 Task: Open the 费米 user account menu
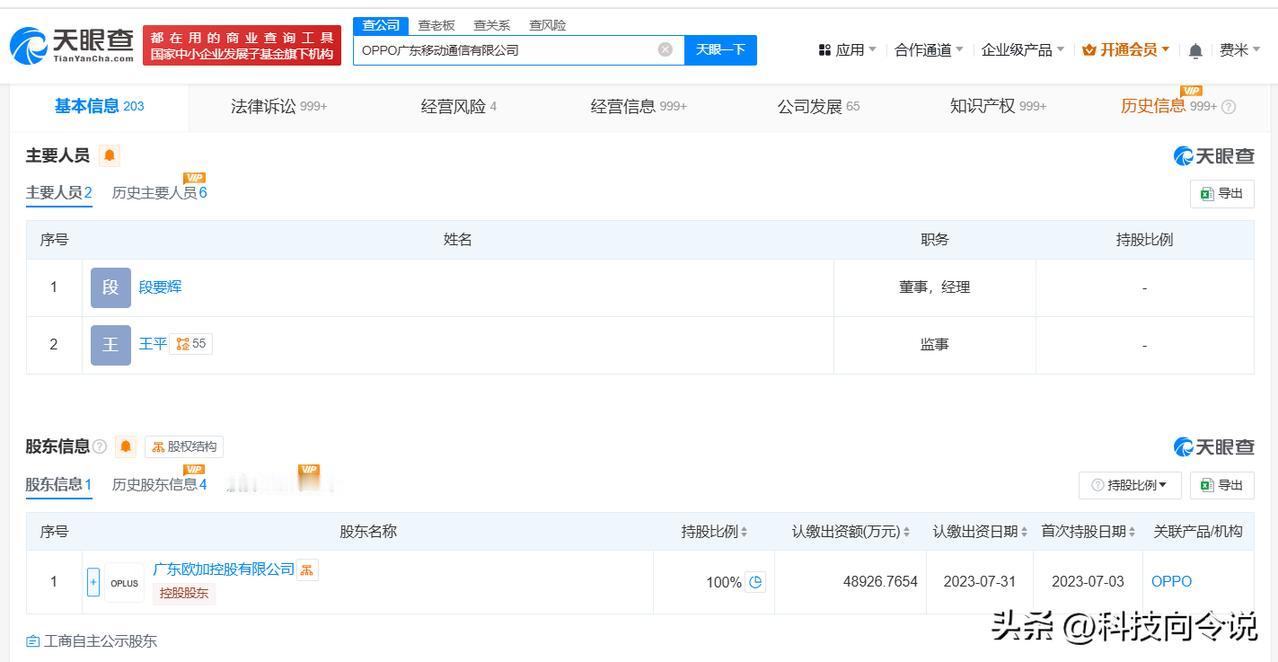1240,50
